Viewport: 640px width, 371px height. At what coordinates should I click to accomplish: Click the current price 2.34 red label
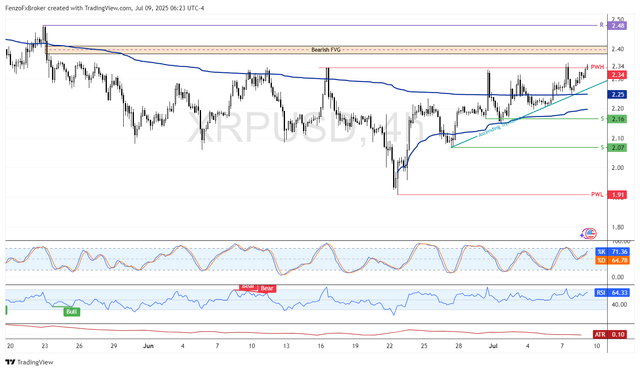click(x=617, y=75)
